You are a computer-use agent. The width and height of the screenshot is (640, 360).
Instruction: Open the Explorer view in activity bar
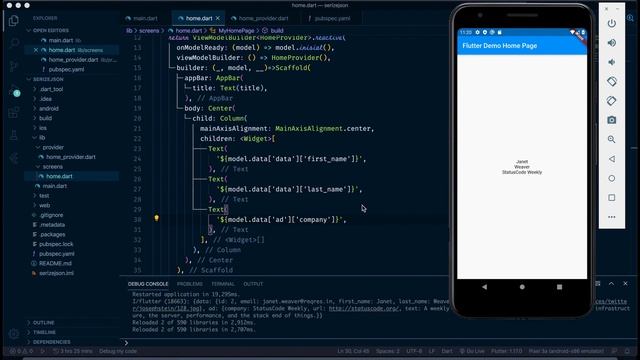(x=13, y=20)
